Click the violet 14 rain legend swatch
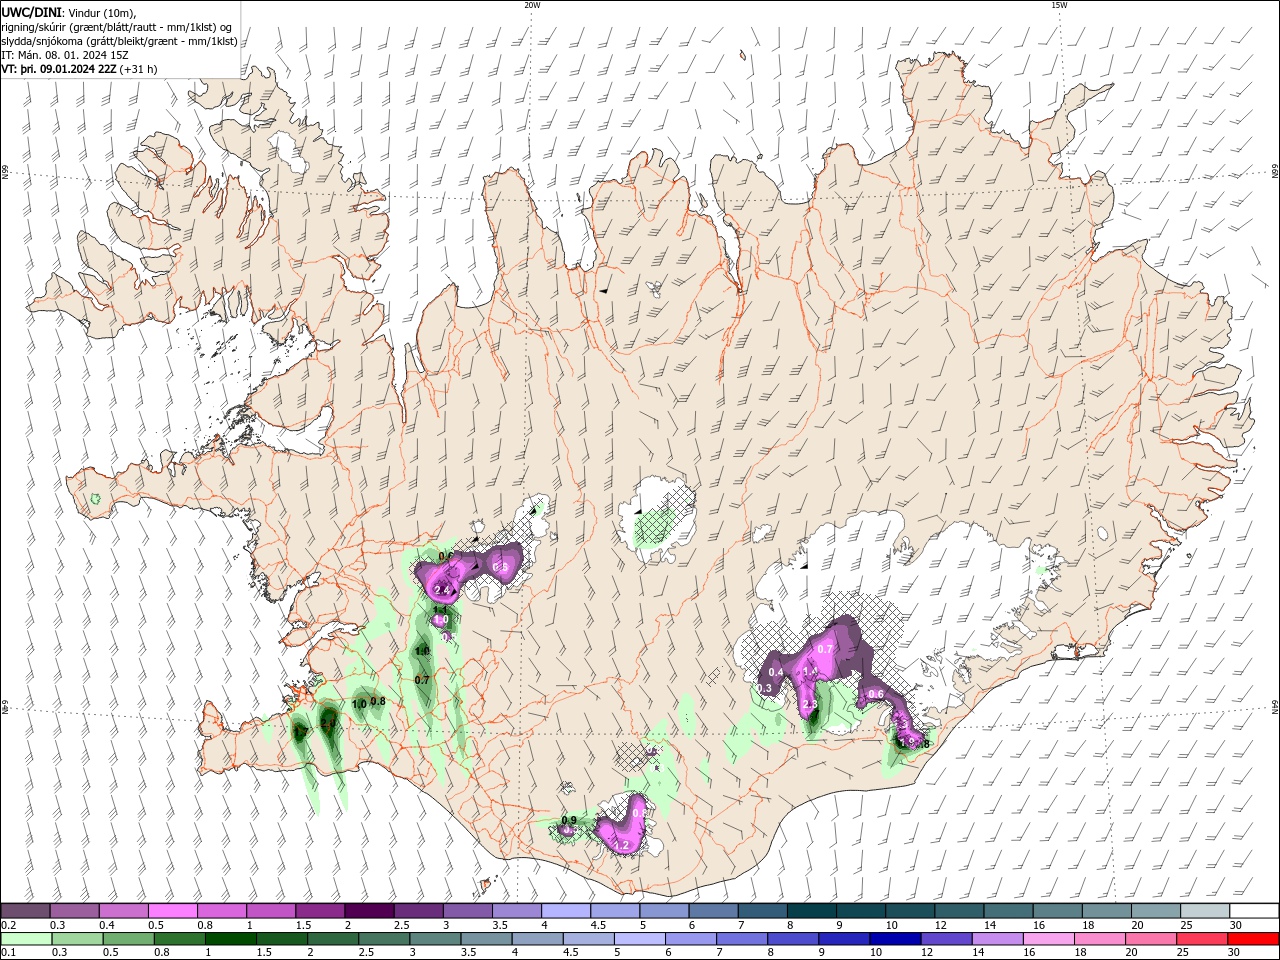 point(998,939)
